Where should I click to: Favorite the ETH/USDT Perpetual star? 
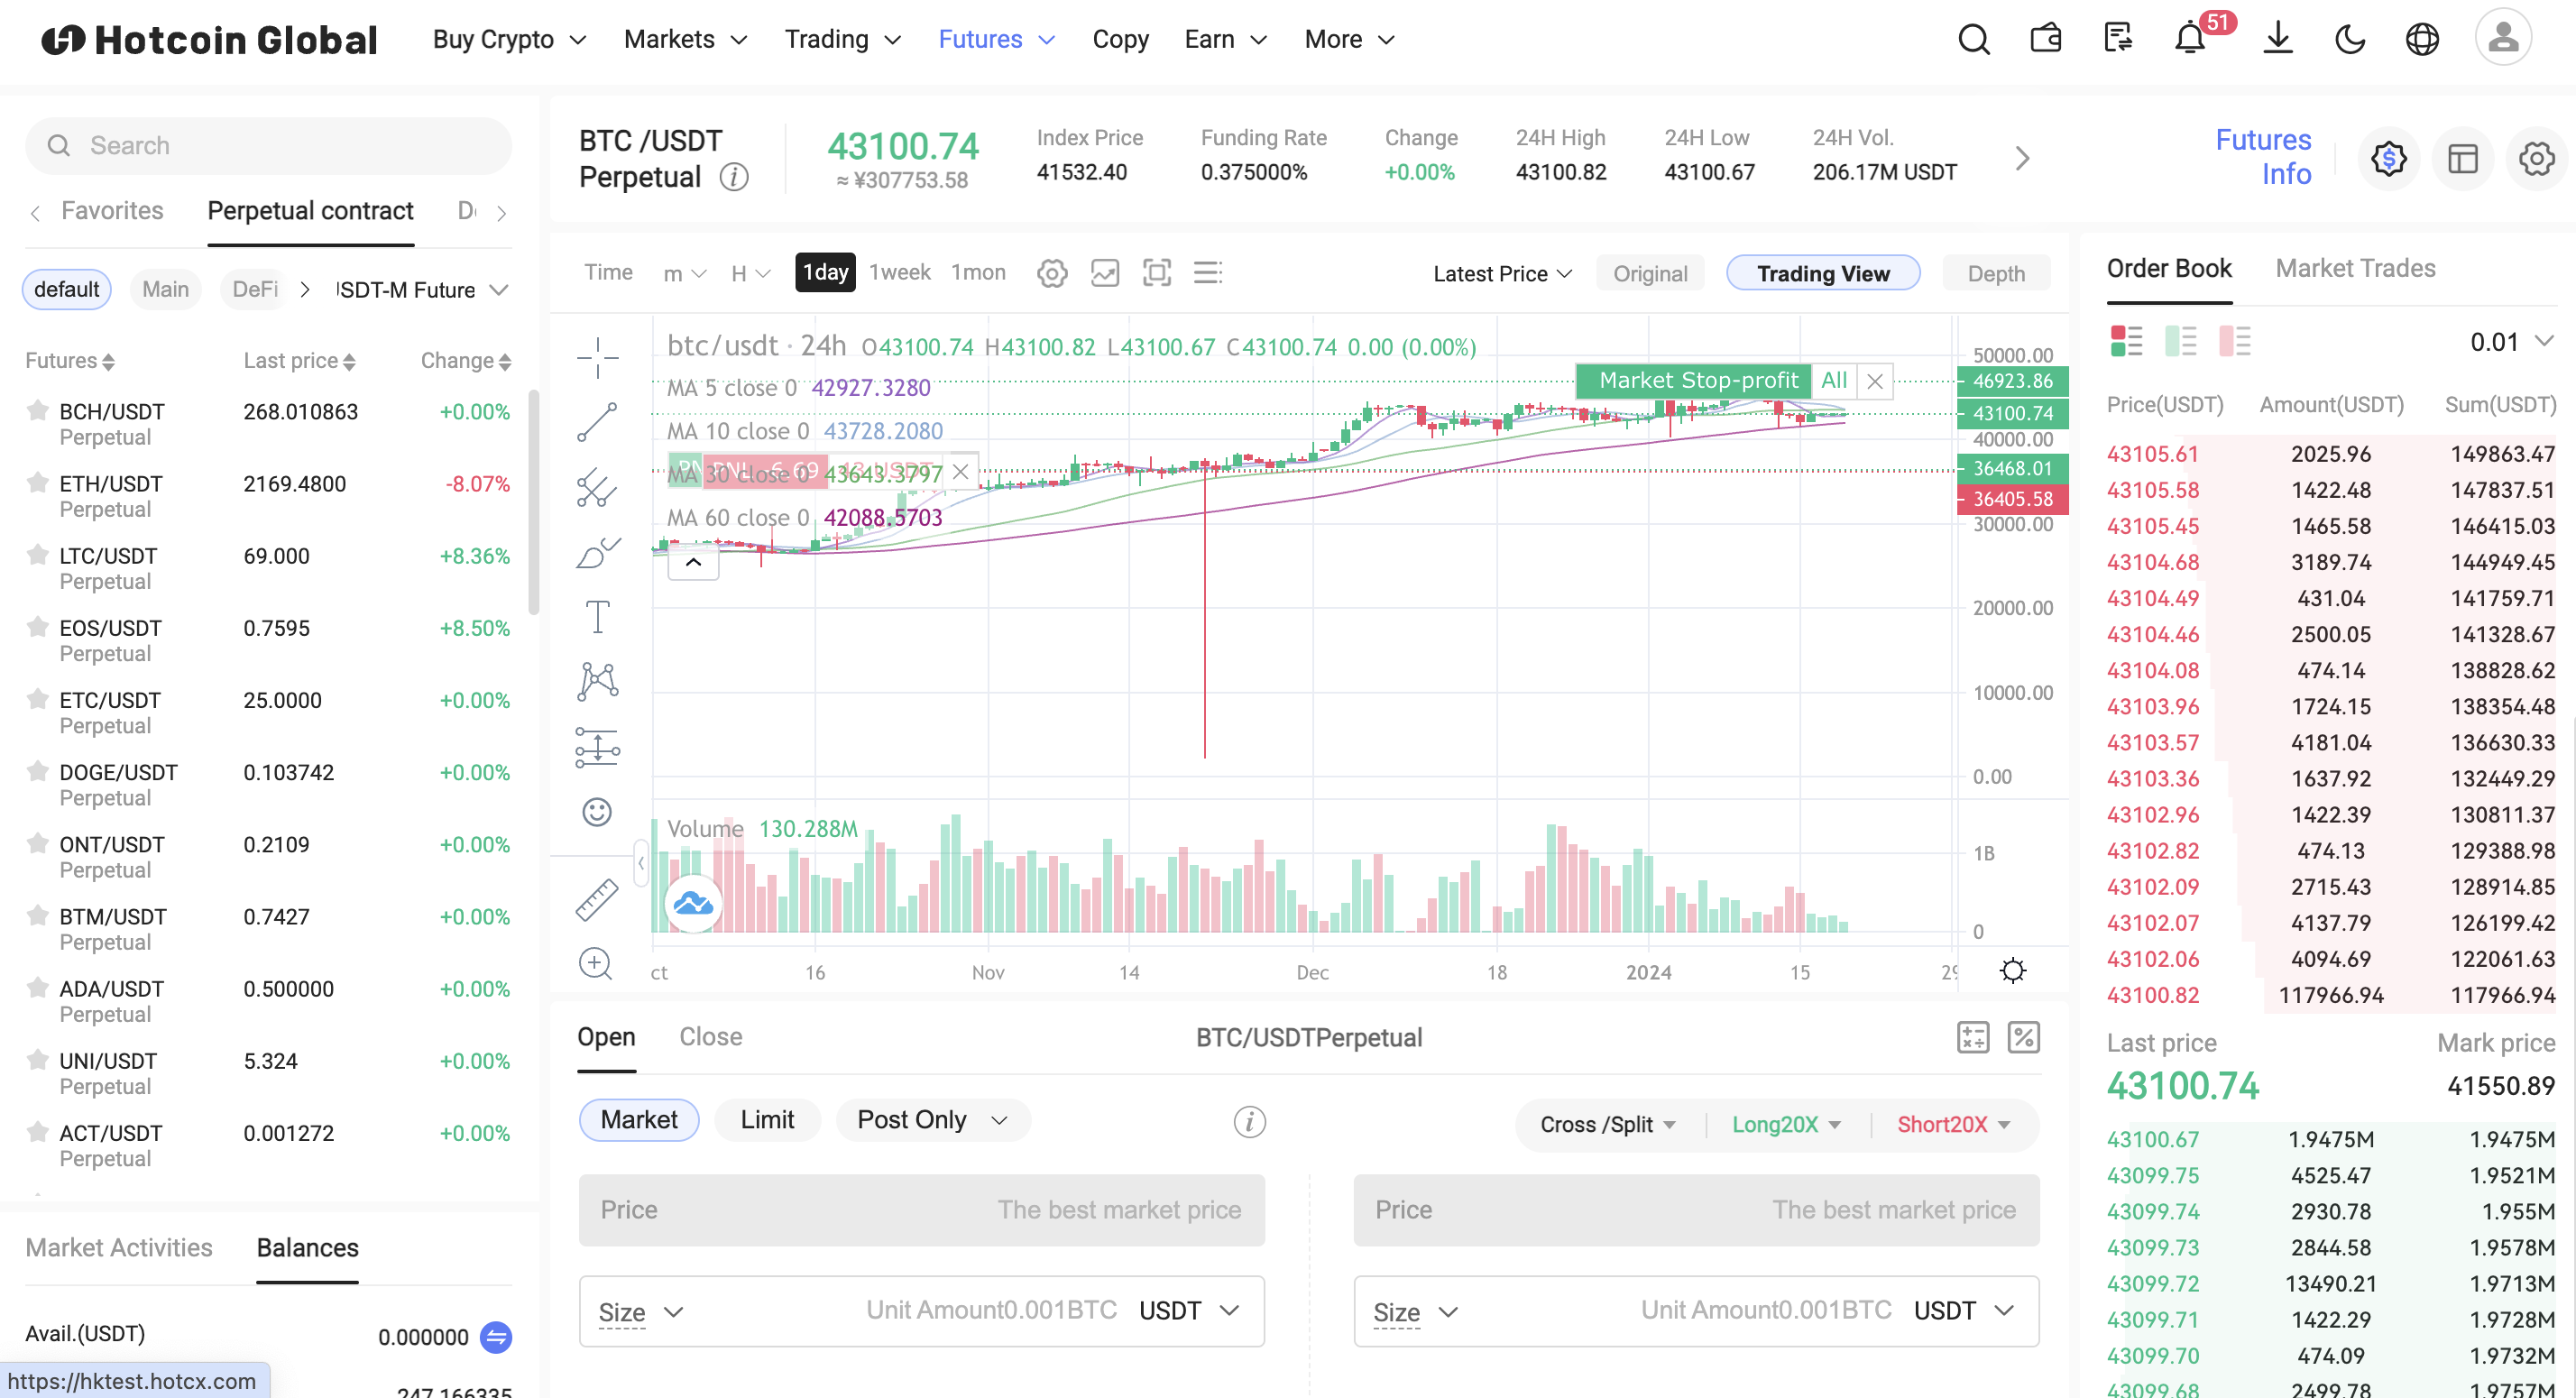tap(38, 483)
